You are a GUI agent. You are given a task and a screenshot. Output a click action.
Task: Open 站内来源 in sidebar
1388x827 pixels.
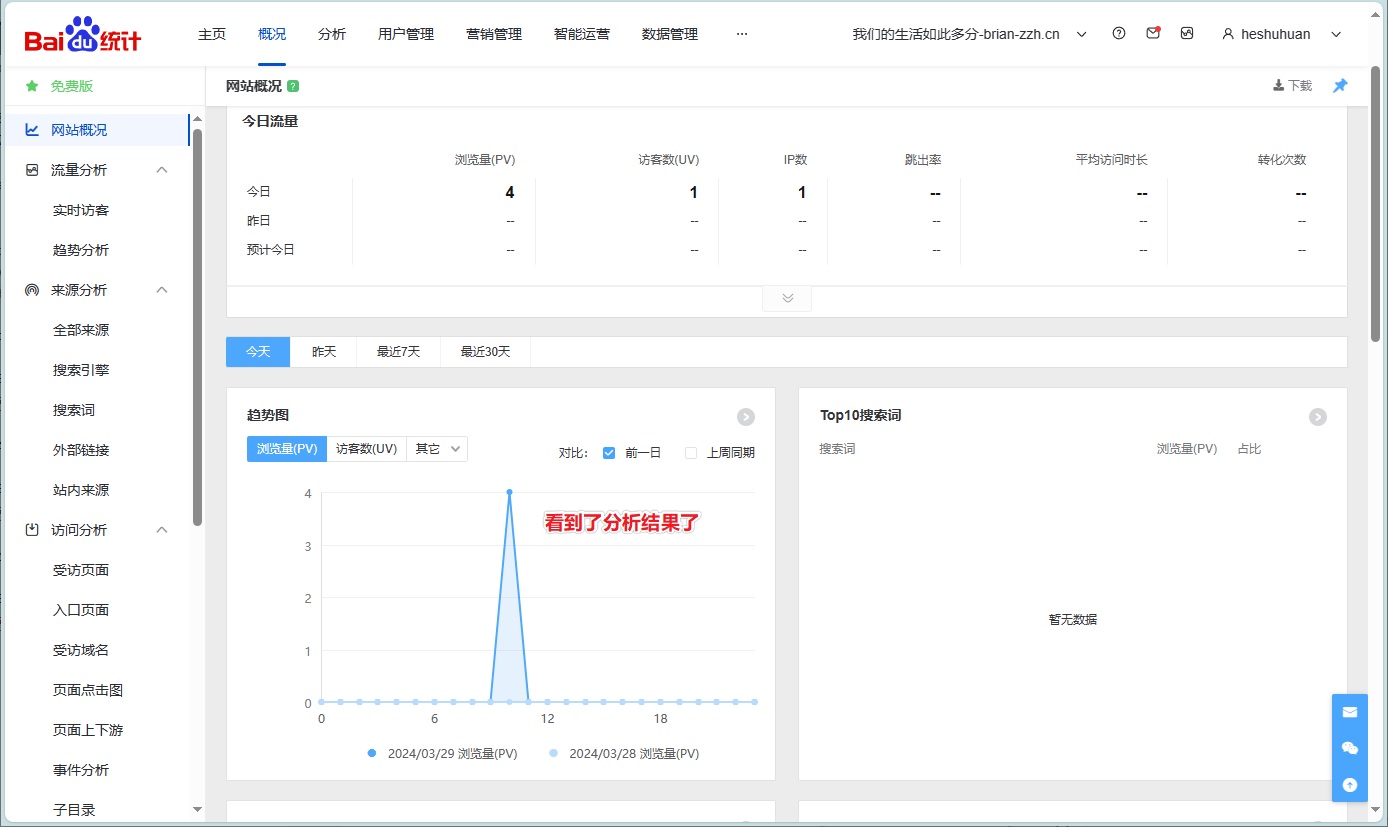click(x=81, y=490)
